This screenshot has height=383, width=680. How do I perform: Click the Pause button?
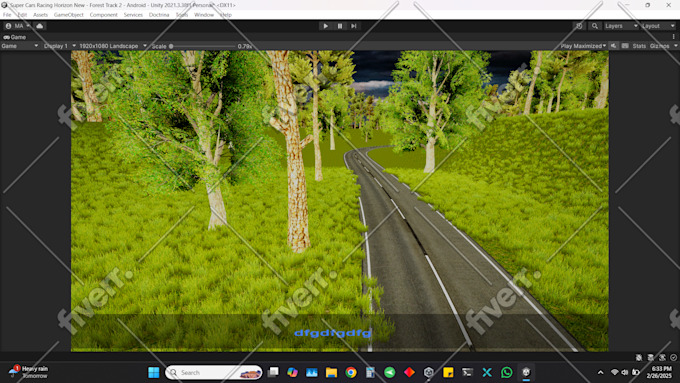[x=340, y=26]
